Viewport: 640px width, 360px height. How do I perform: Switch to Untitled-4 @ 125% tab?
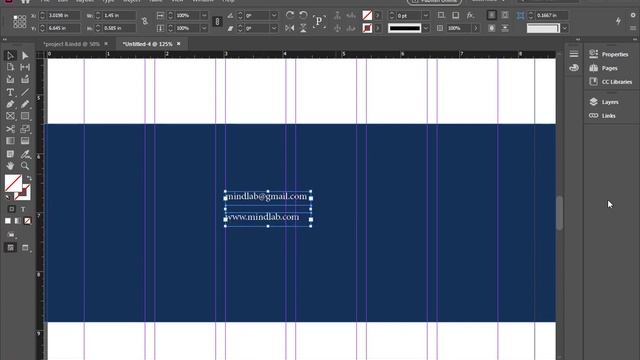click(147, 44)
